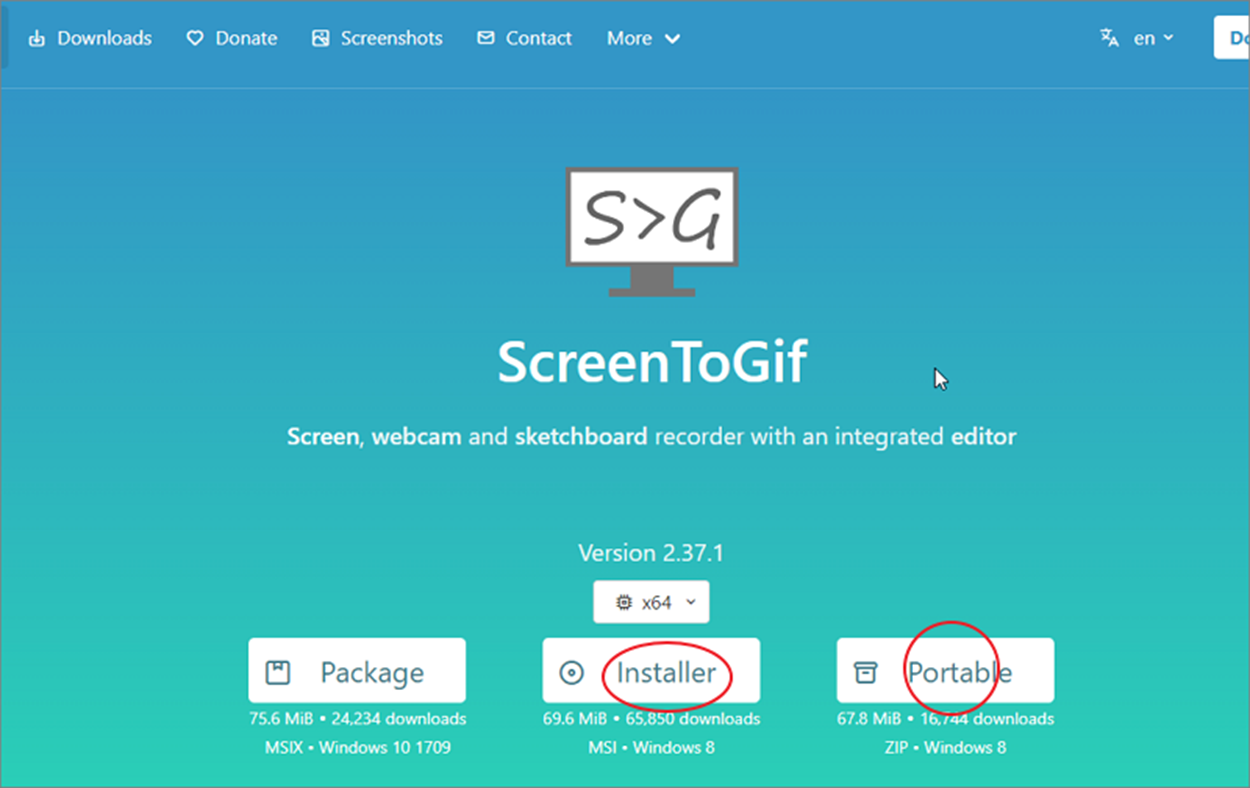This screenshot has height=788, width=1250.
Task: Click the Contact envelope icon
Action: [485, 38]
